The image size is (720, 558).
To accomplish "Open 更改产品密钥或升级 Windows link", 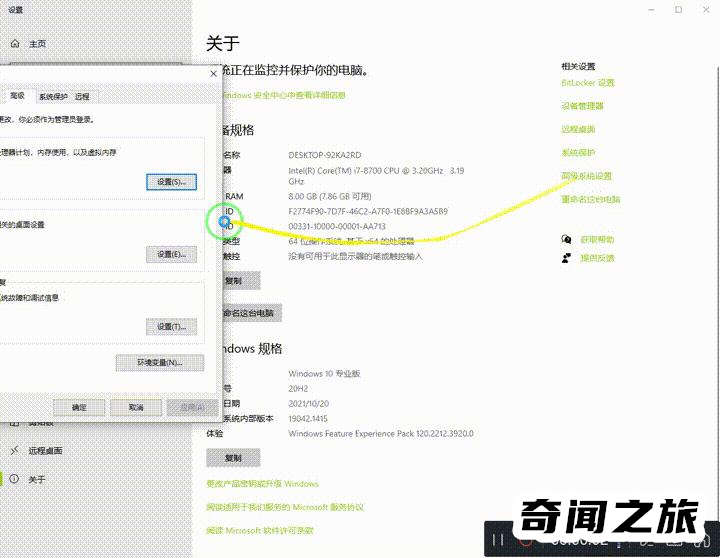I will [x=262, y=484].
